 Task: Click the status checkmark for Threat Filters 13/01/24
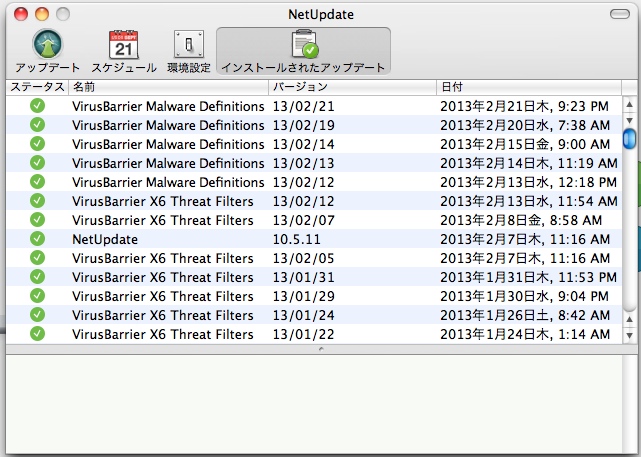pos(37,315)
